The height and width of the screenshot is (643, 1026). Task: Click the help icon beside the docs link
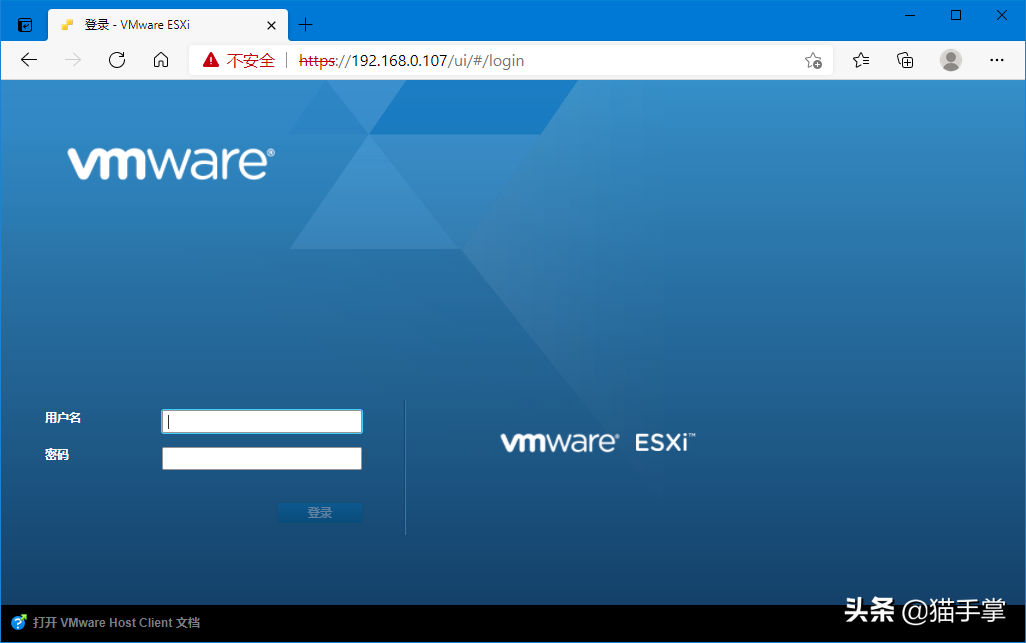(x=19, y=622)
